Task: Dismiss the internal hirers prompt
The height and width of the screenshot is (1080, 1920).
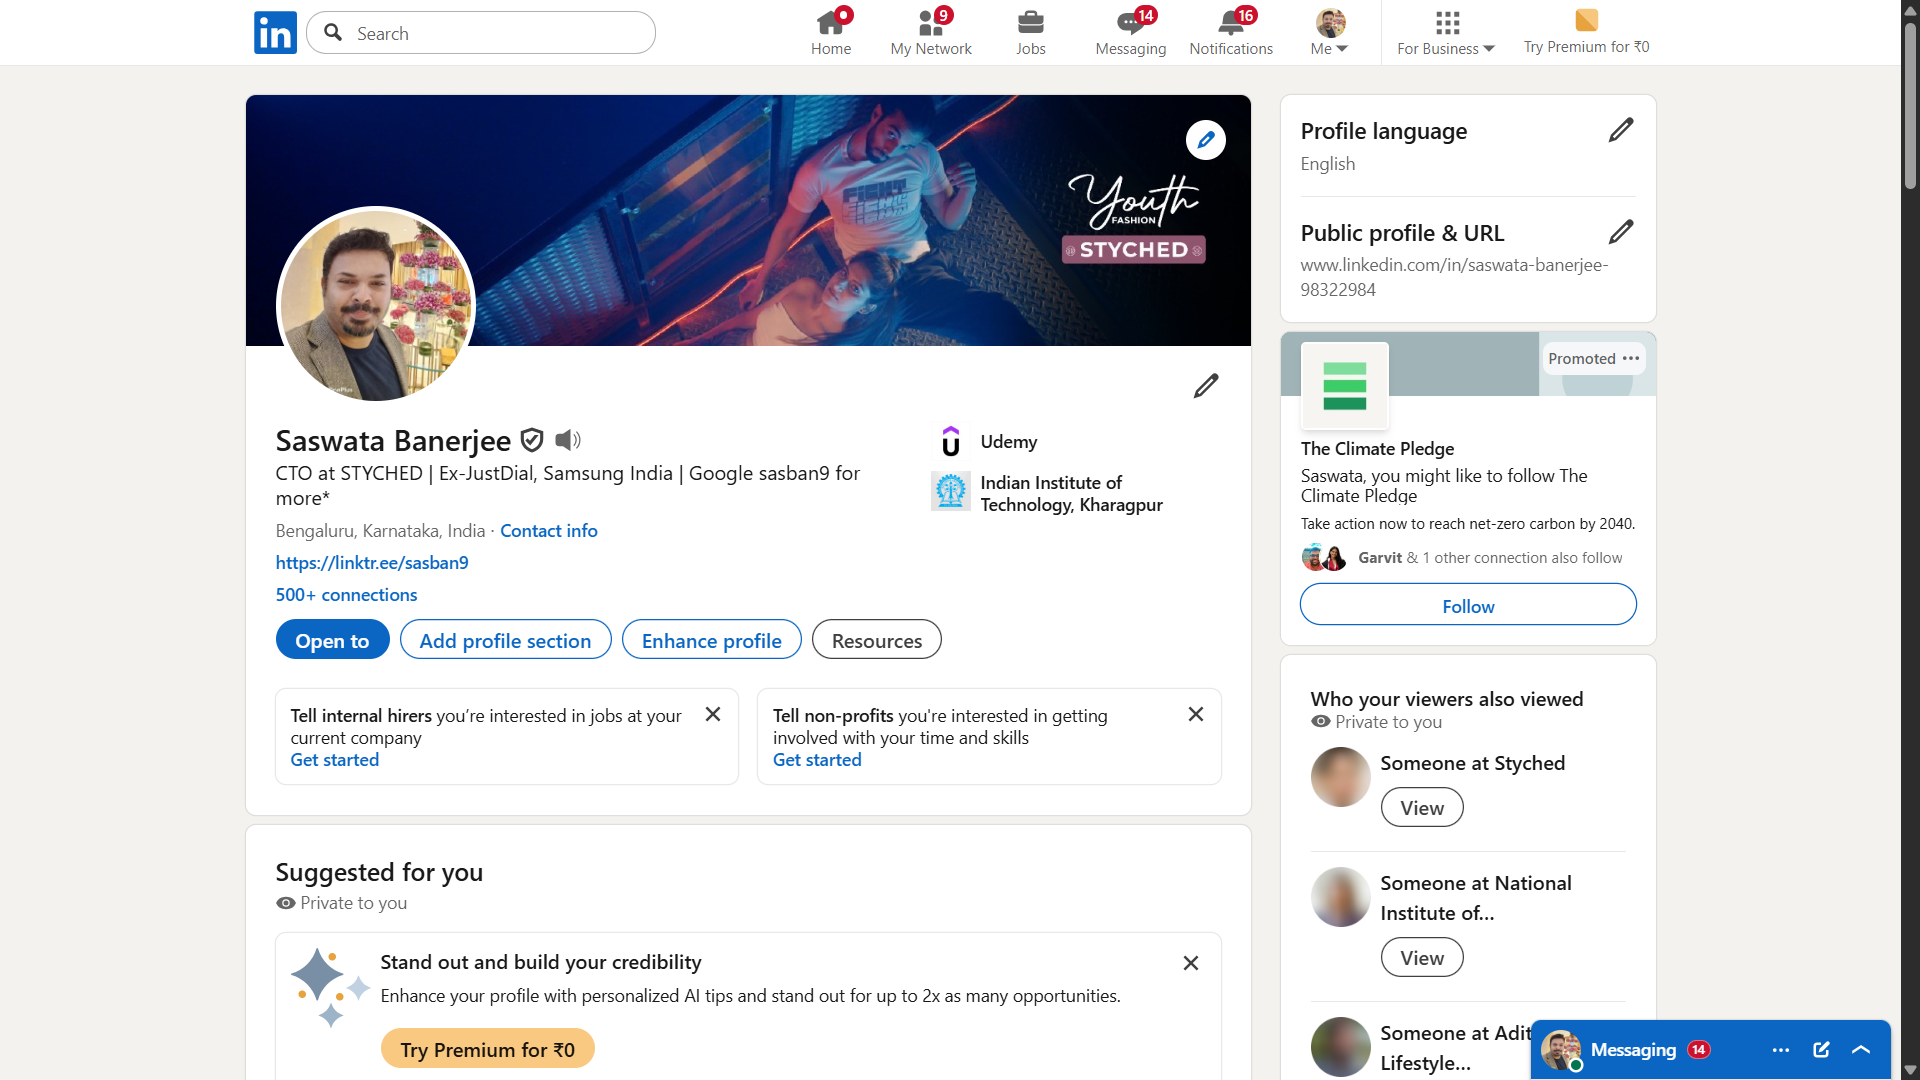Action: (713, 714)
